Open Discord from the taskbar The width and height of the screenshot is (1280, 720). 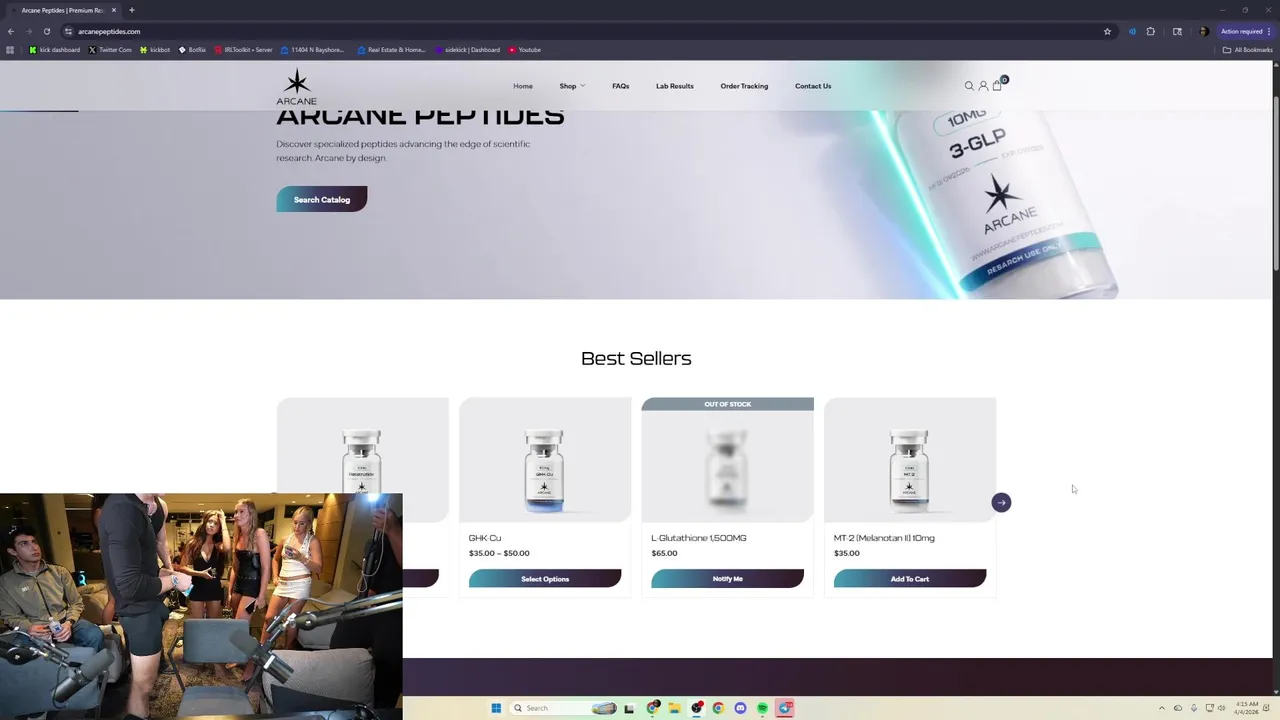click(740, 708)
